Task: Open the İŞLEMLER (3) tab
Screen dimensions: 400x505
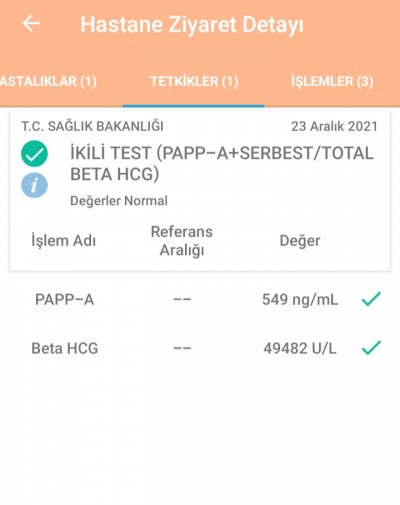Action: [x=332, y=81]
